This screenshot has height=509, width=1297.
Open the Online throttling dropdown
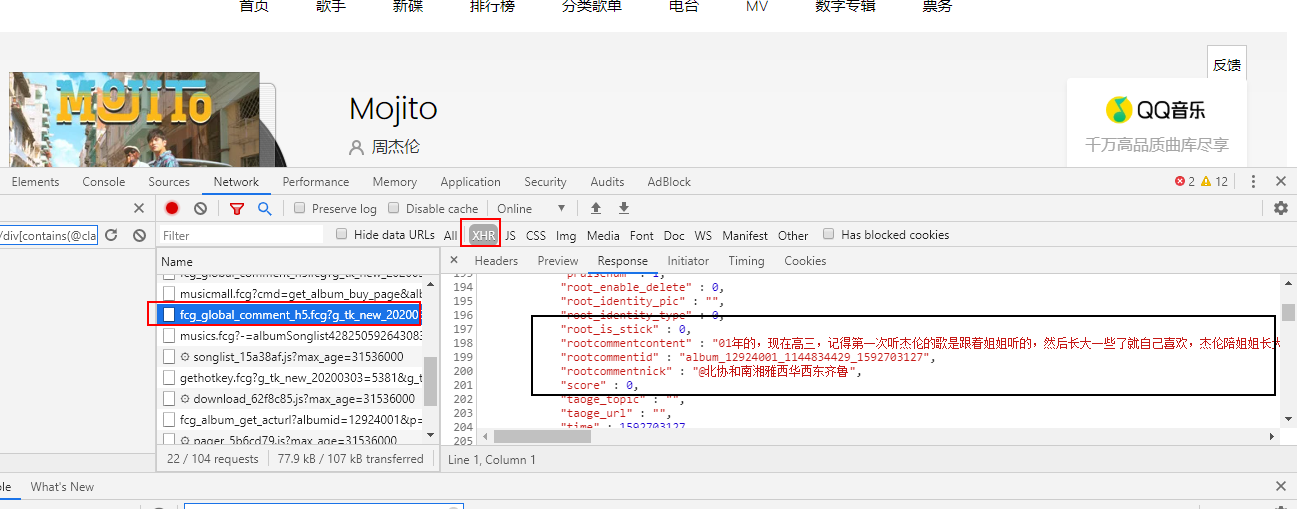point(531,208)
